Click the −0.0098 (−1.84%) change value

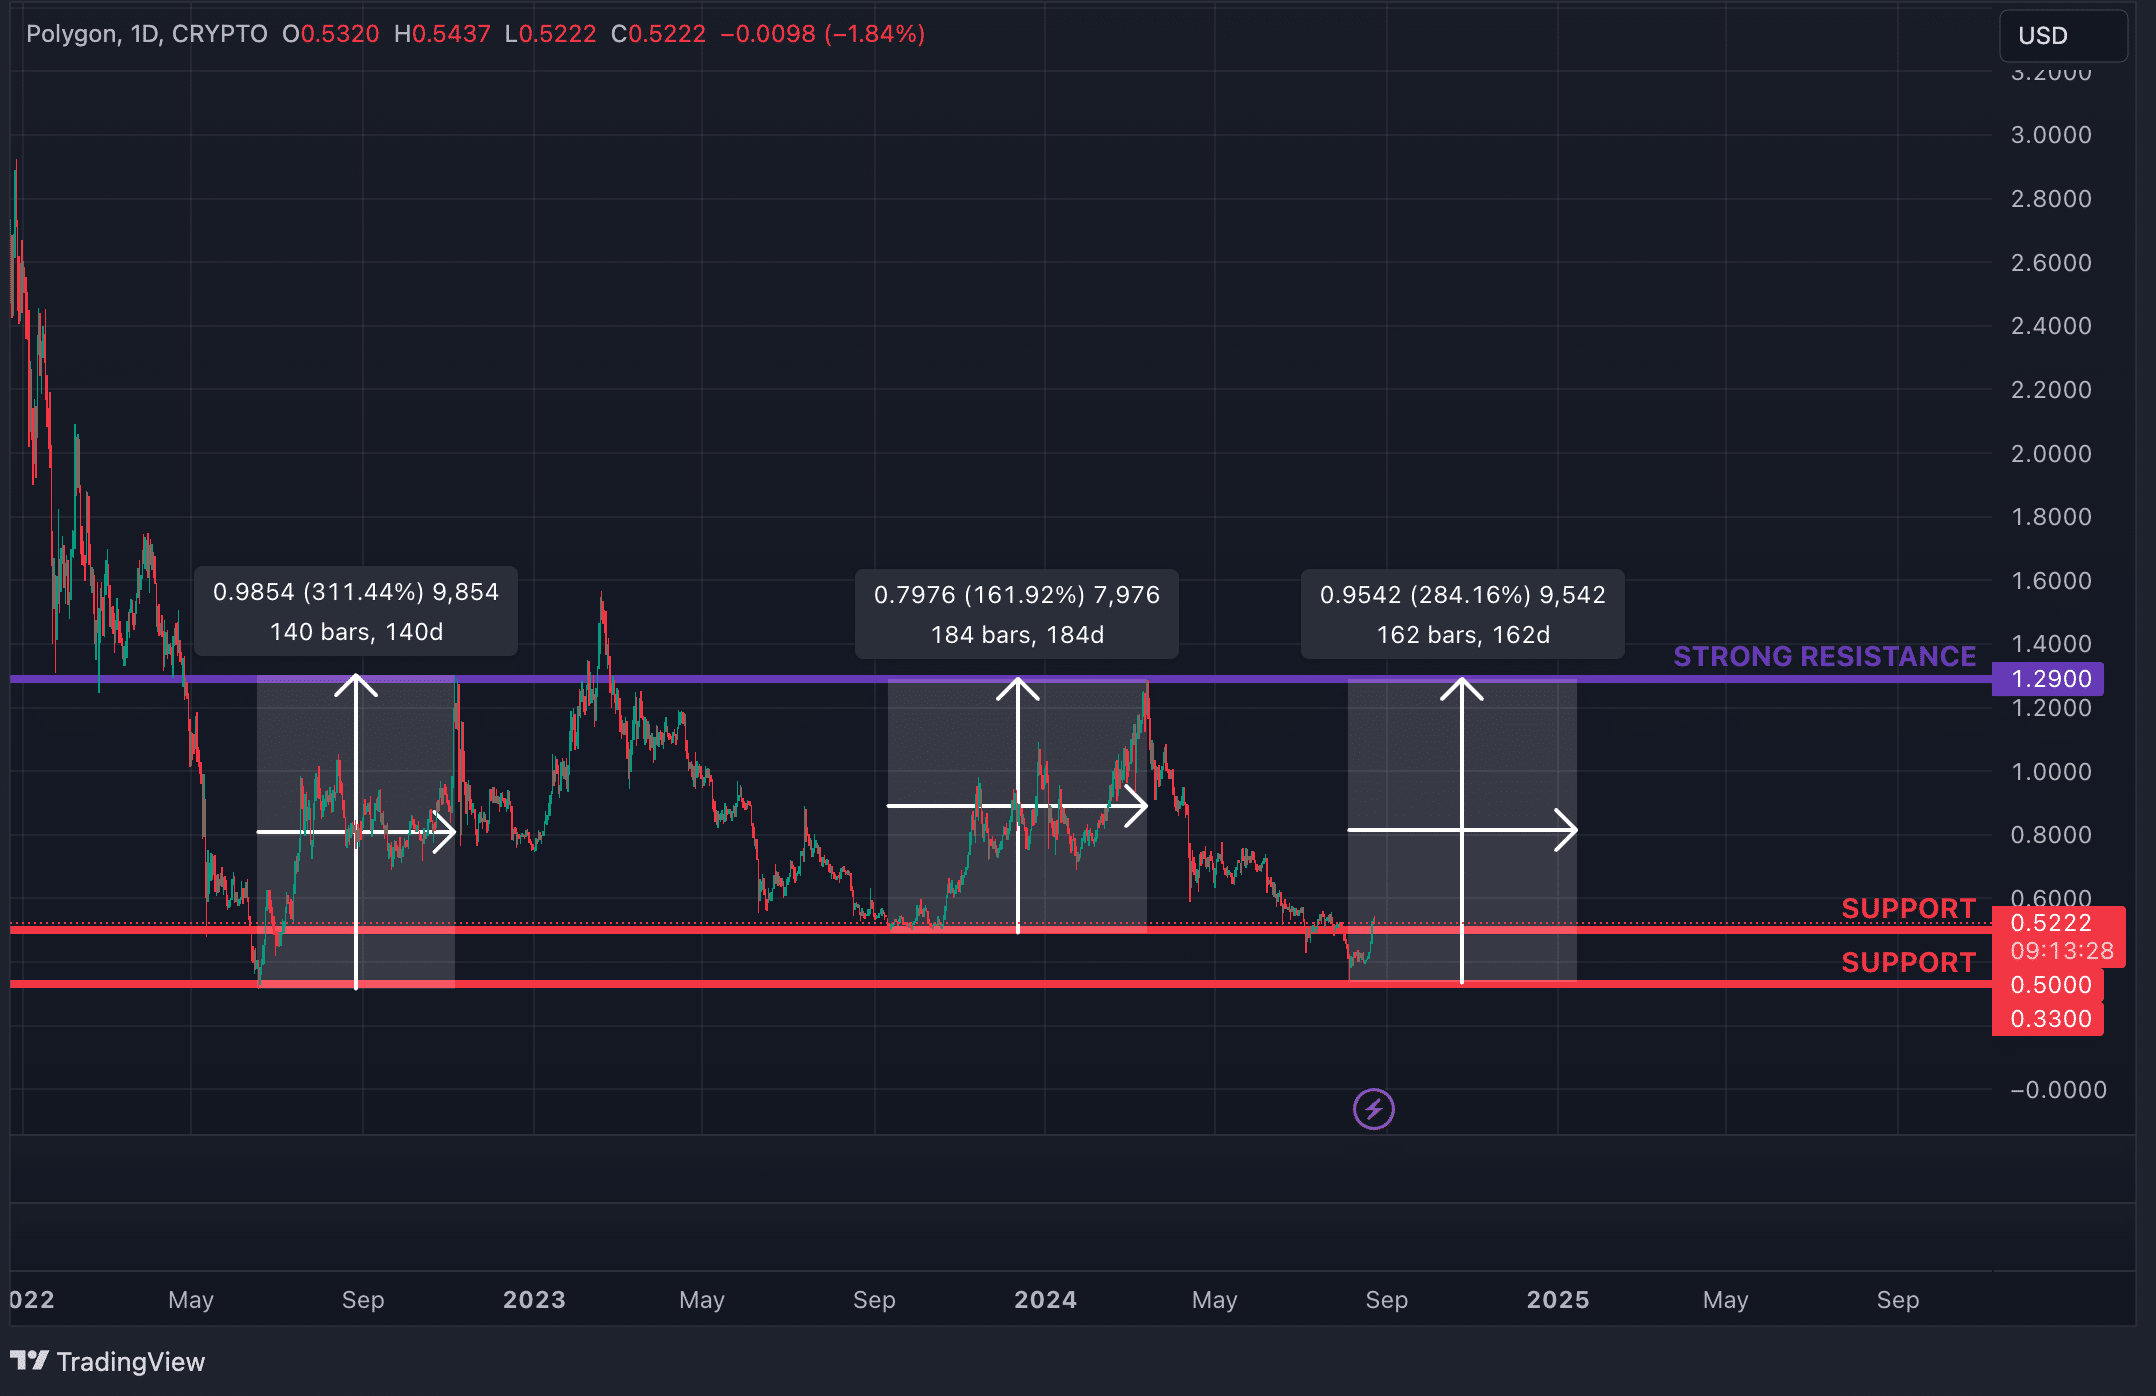point(822,34)
